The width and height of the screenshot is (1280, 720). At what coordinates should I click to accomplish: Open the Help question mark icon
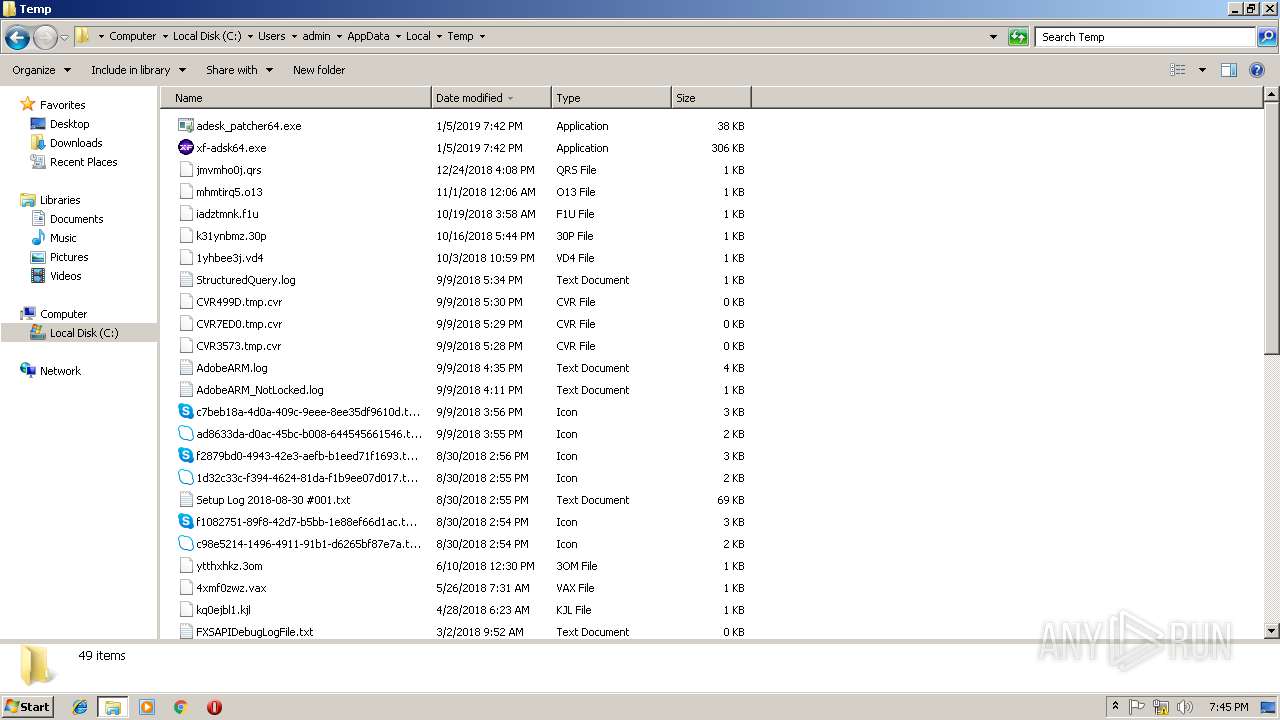[x=1257, y=70]
